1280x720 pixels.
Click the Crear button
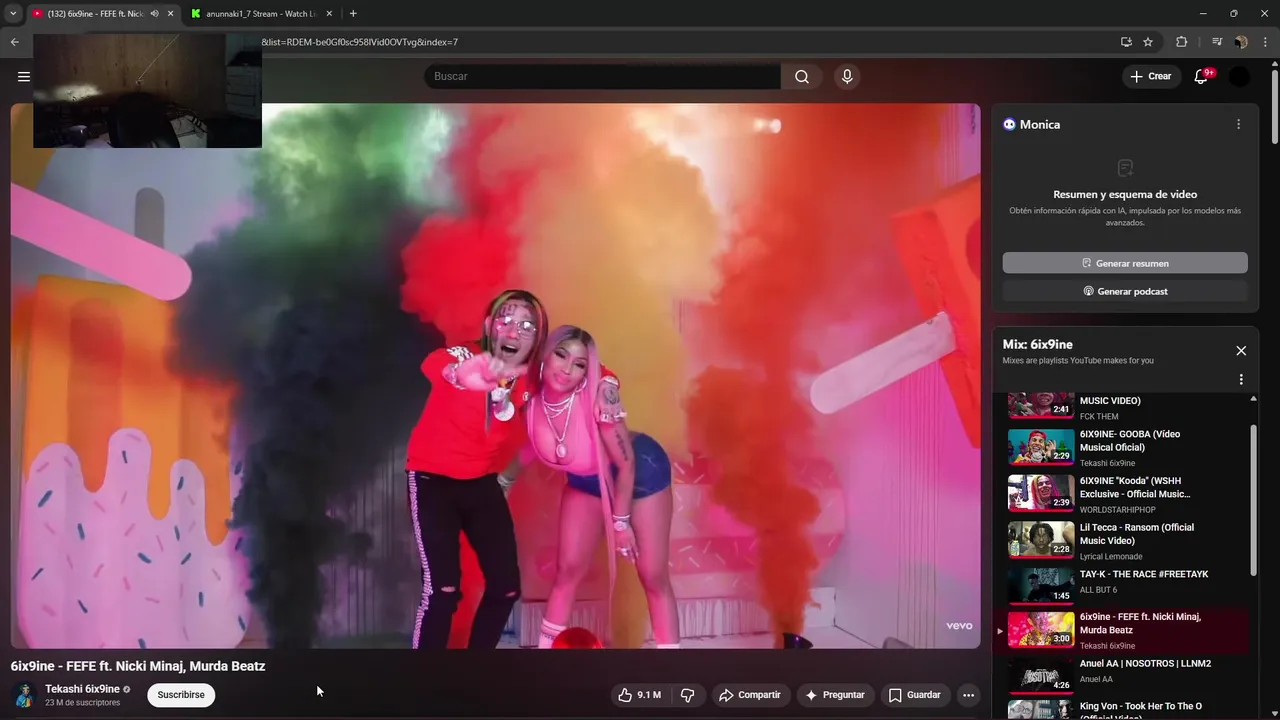[x=1151, y=76]
